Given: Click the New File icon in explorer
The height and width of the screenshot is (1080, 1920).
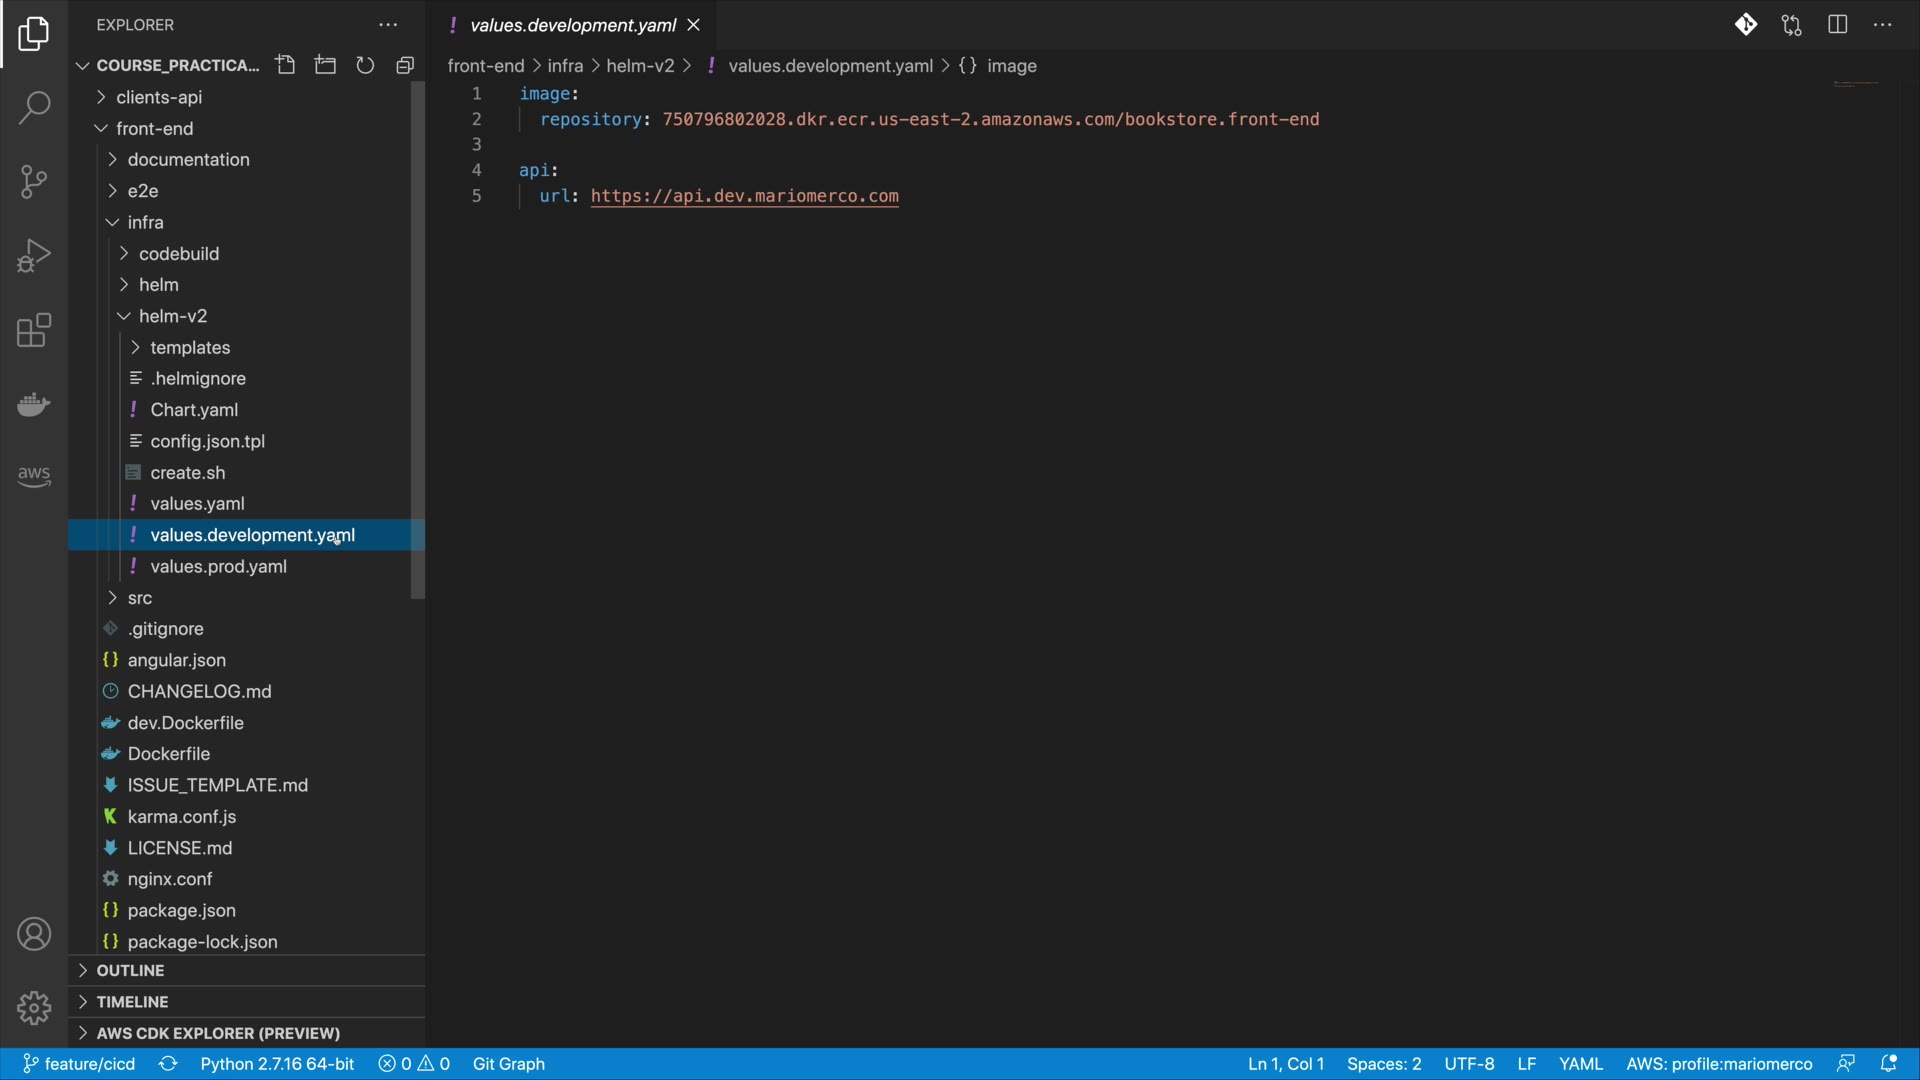Looking at the screenshot, I should (x=286, y=65).
